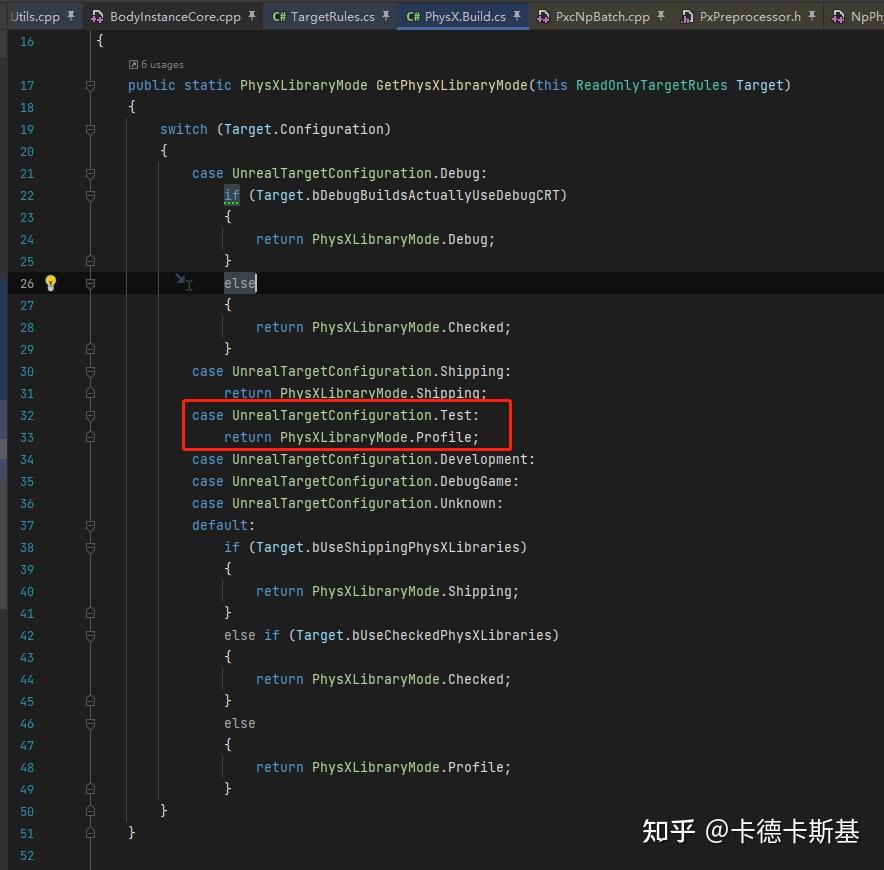Click 'UnrealTargetConfiguration.Test' case label
Image resolution: width=884 pixels, height=870 pixels.
tap(352, 415)
